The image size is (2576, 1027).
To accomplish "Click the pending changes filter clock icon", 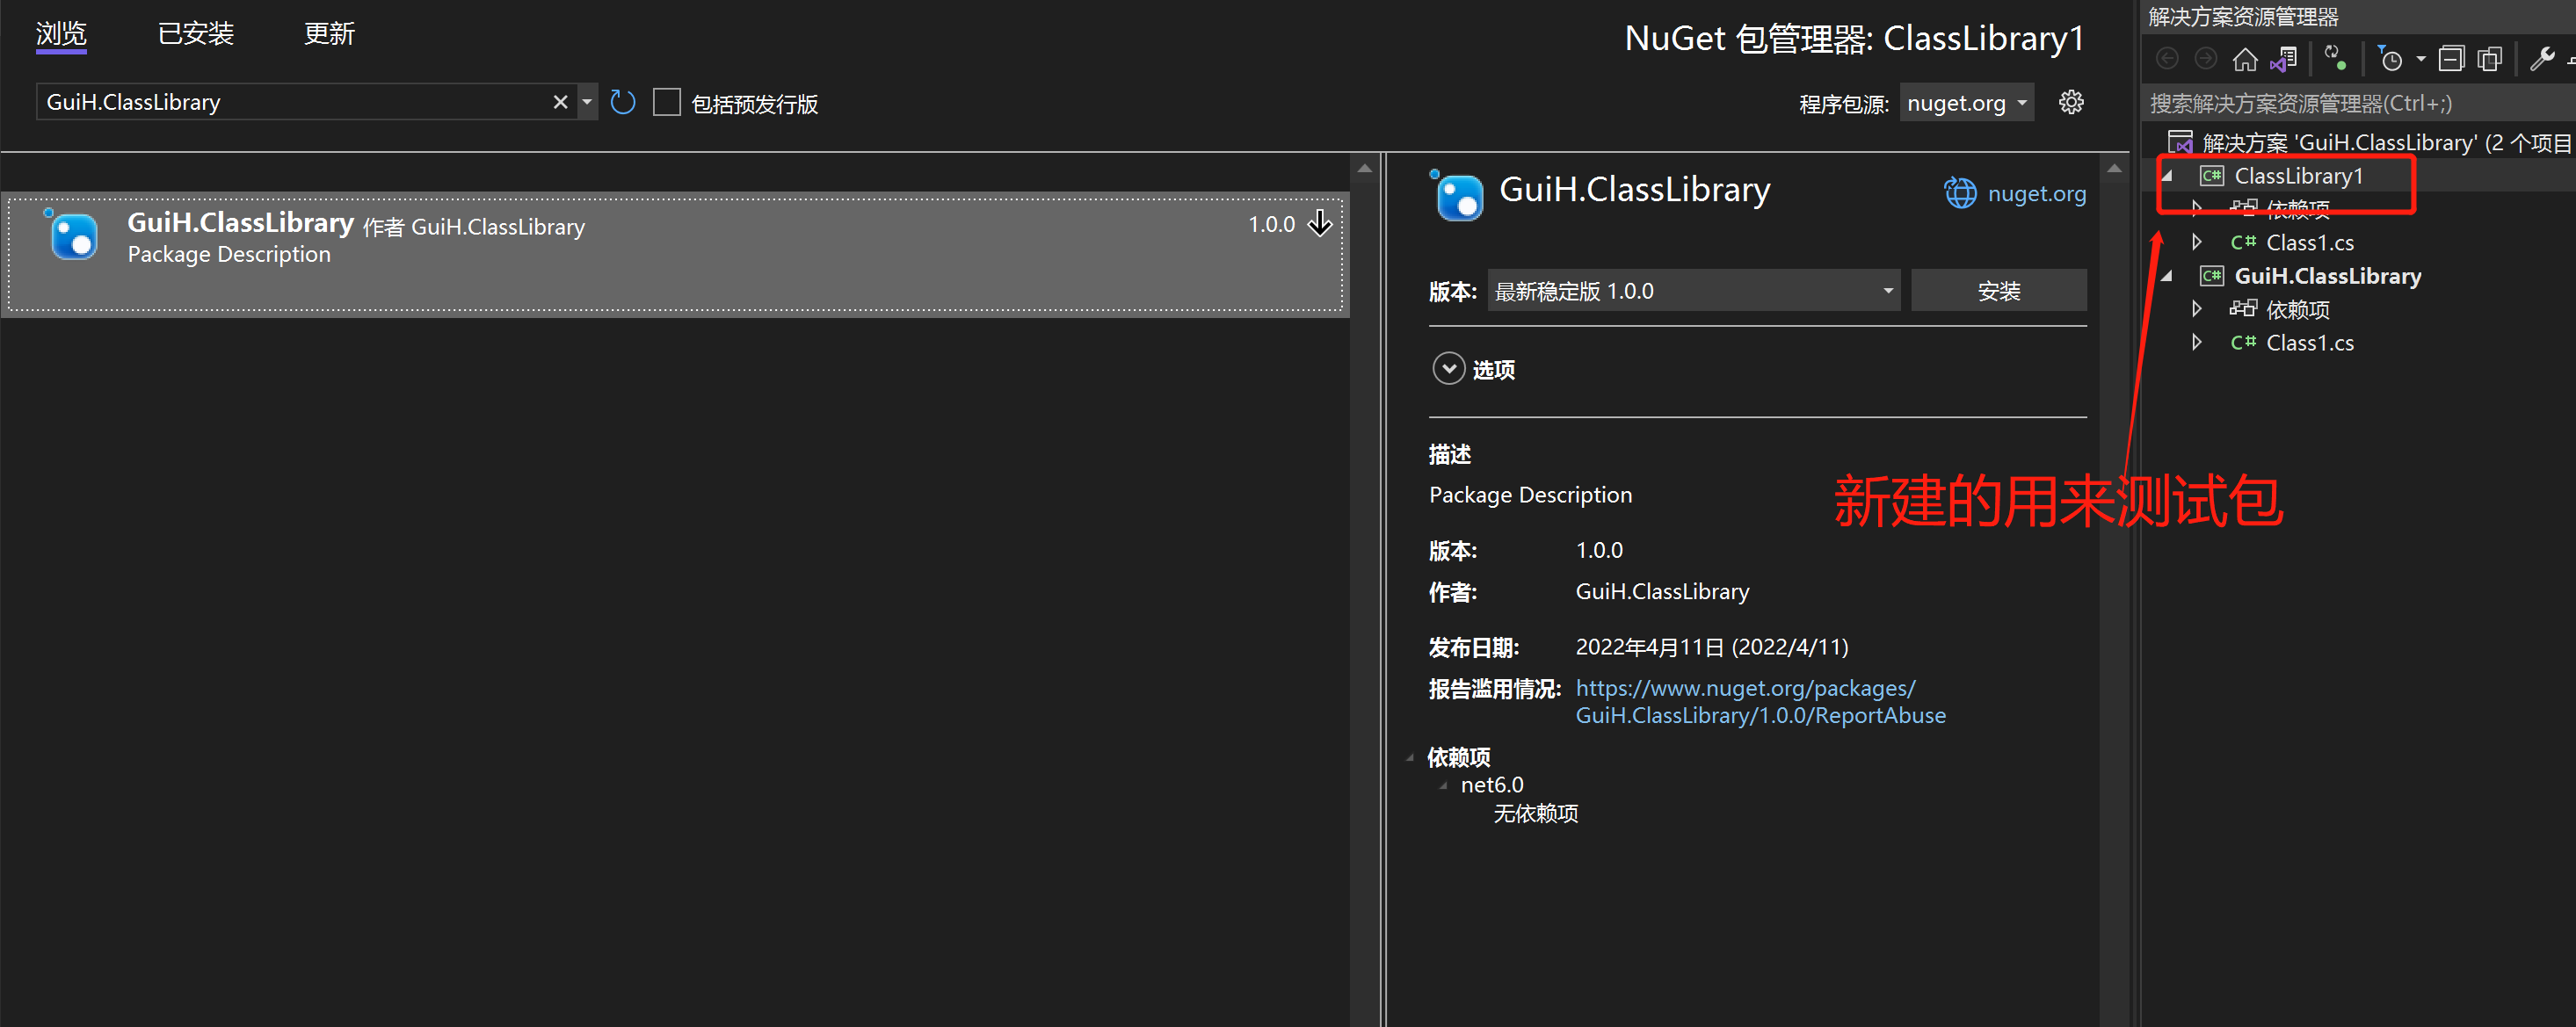I will tap(2389, 59).
